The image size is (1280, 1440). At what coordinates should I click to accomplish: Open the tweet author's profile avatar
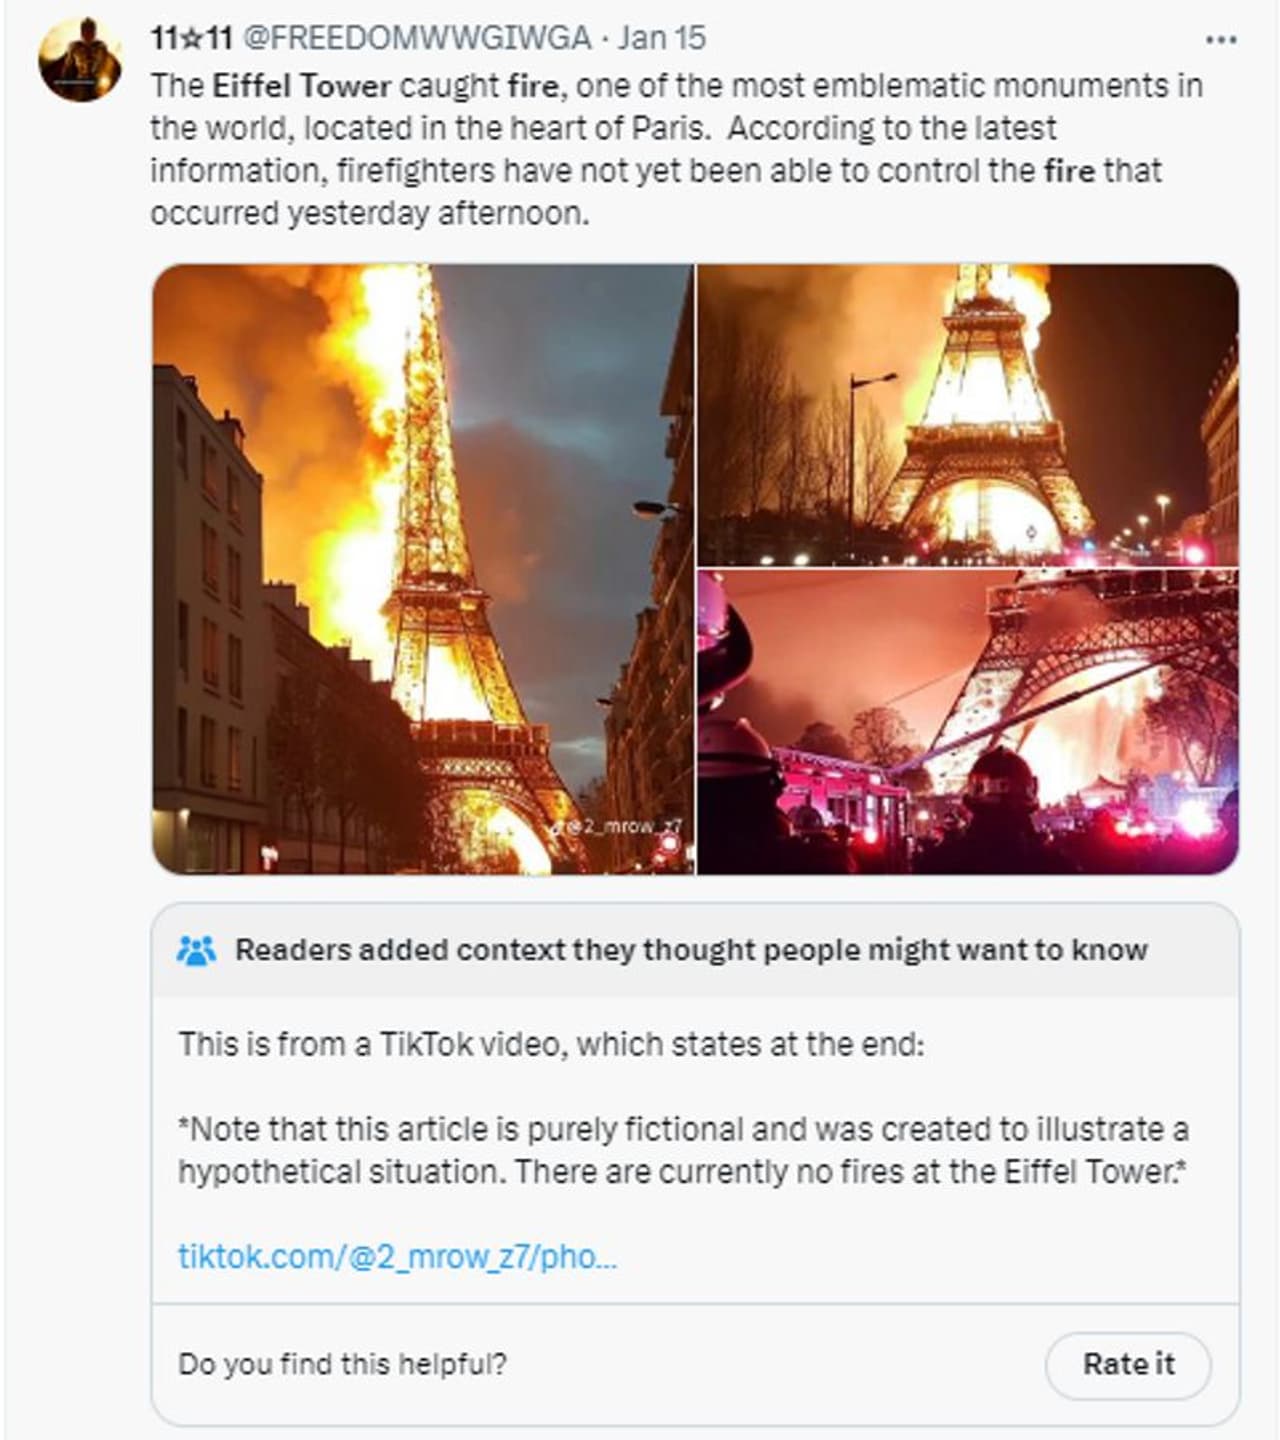point(79,59)
